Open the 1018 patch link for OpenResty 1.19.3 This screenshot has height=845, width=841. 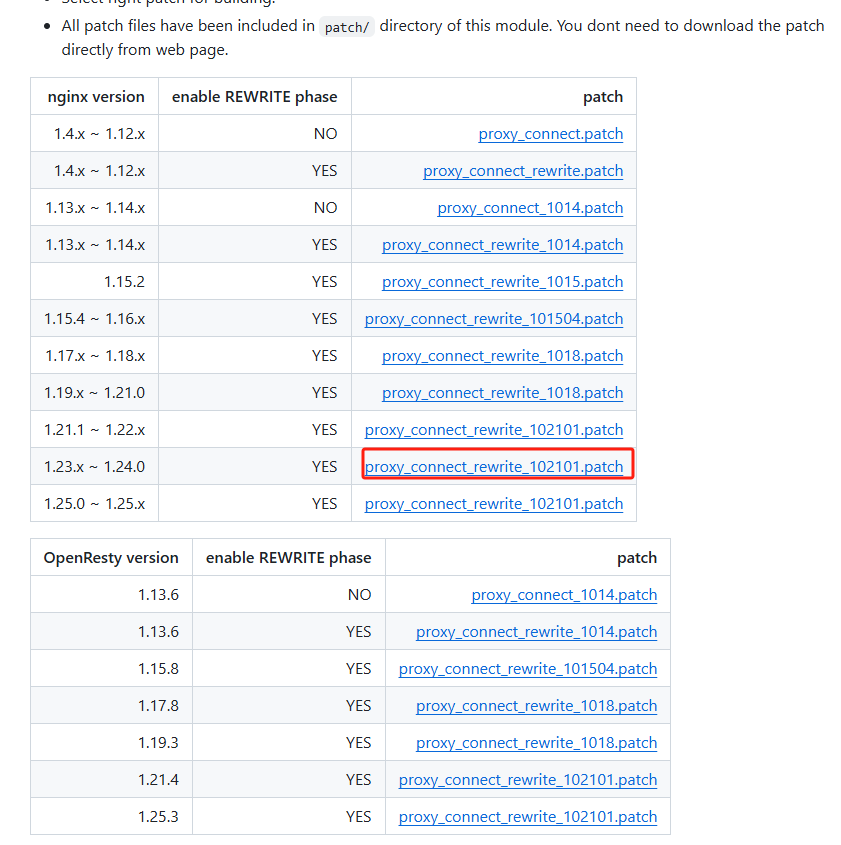click(537, 743)
